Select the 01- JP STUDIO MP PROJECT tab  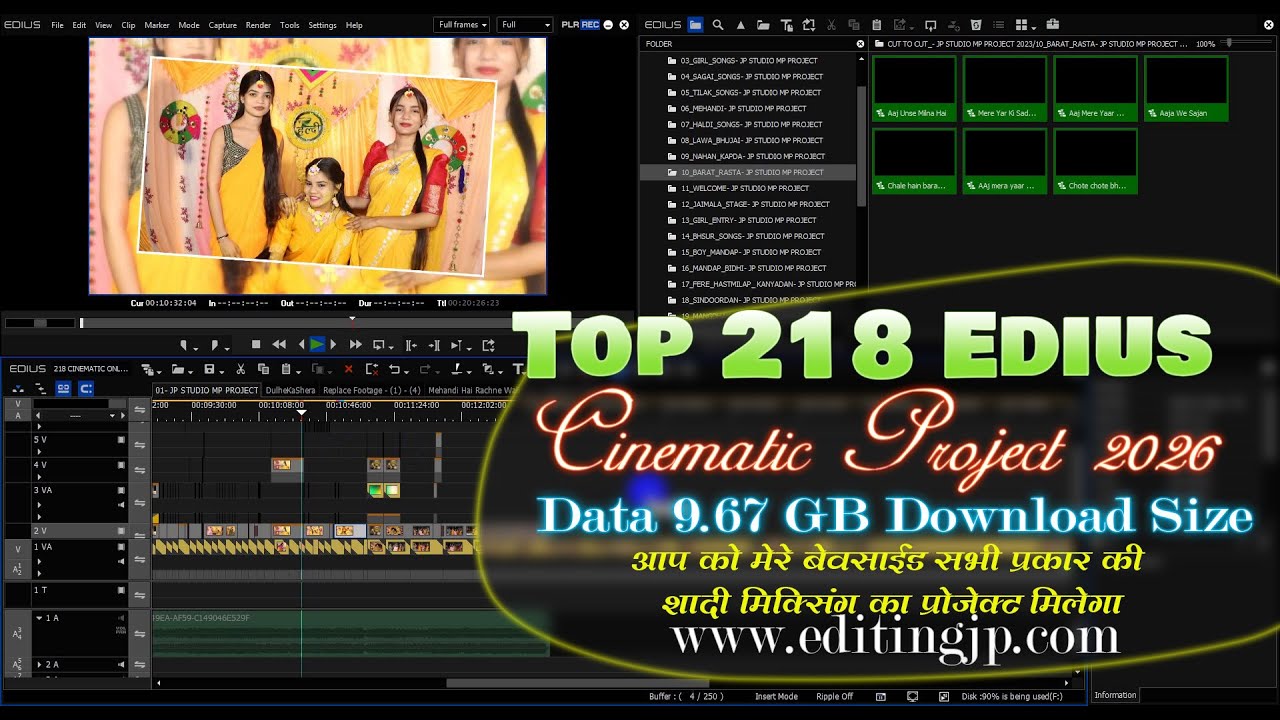pyautogui.click(x=207, y=390)
